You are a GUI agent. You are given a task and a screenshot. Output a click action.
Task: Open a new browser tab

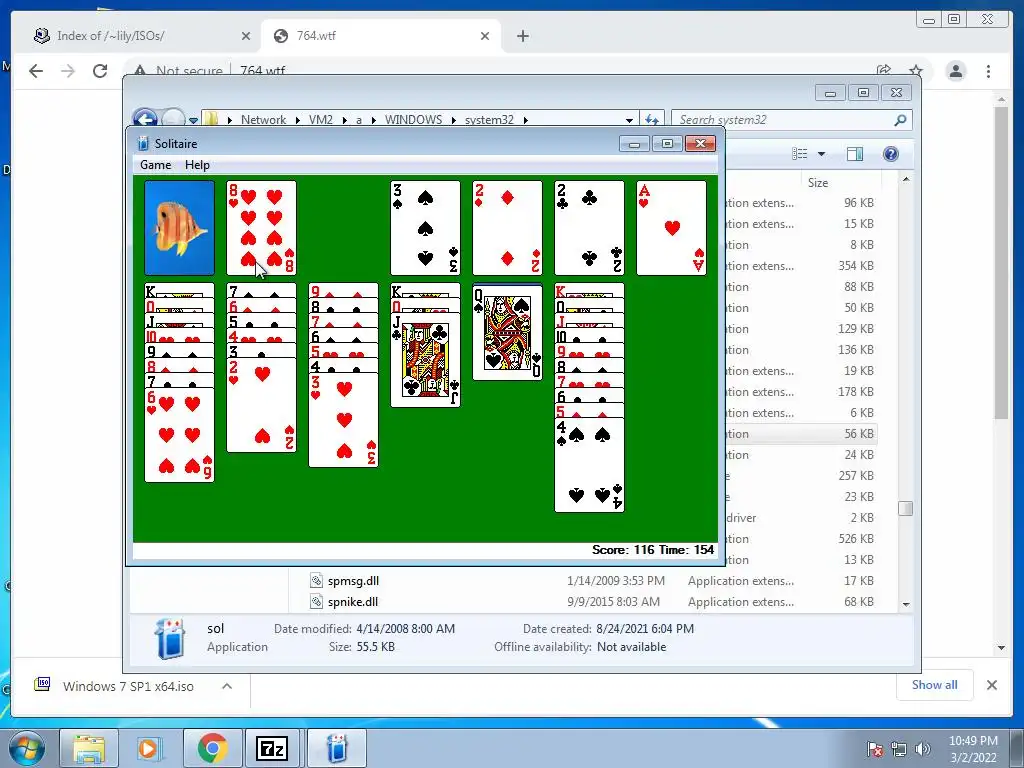coord(522,36)
